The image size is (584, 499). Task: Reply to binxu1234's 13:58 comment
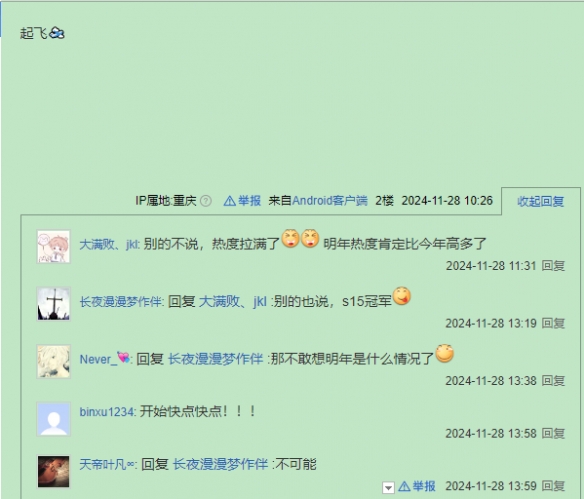pos(553,433)
